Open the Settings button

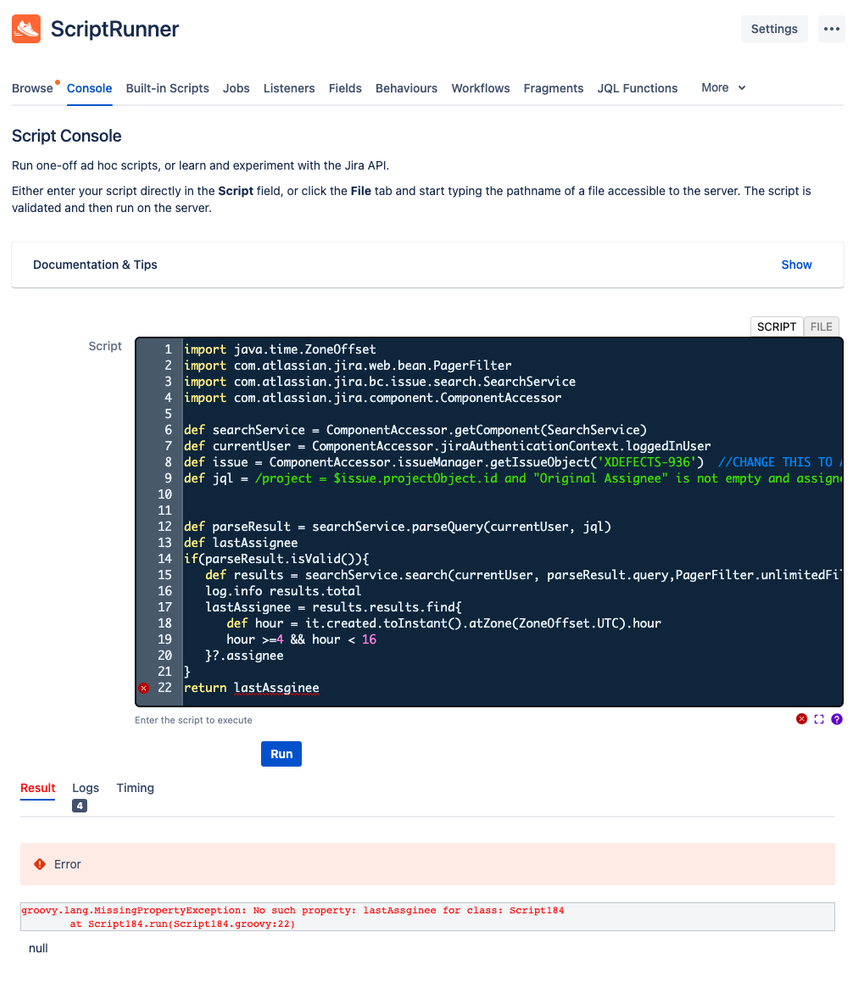coord(774,29)
